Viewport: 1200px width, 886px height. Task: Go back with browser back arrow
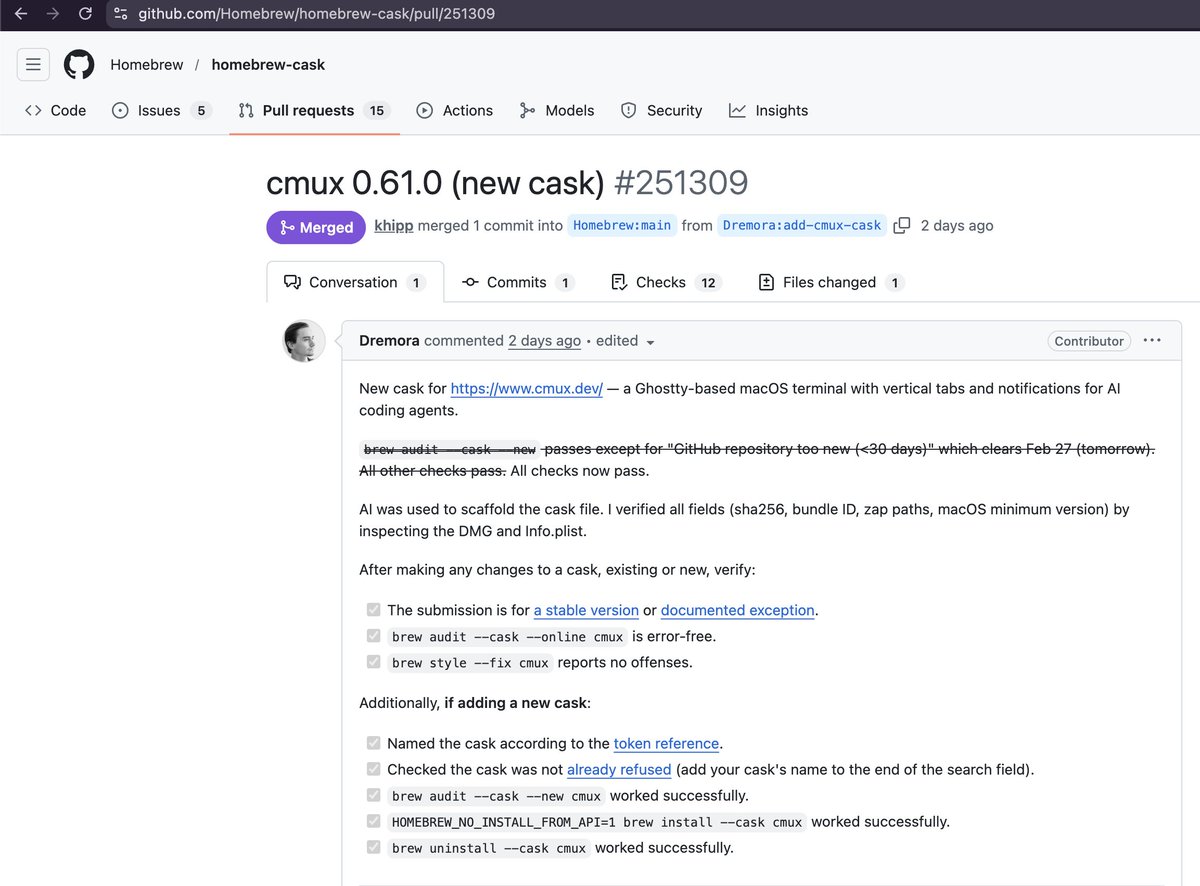(21, 14)
